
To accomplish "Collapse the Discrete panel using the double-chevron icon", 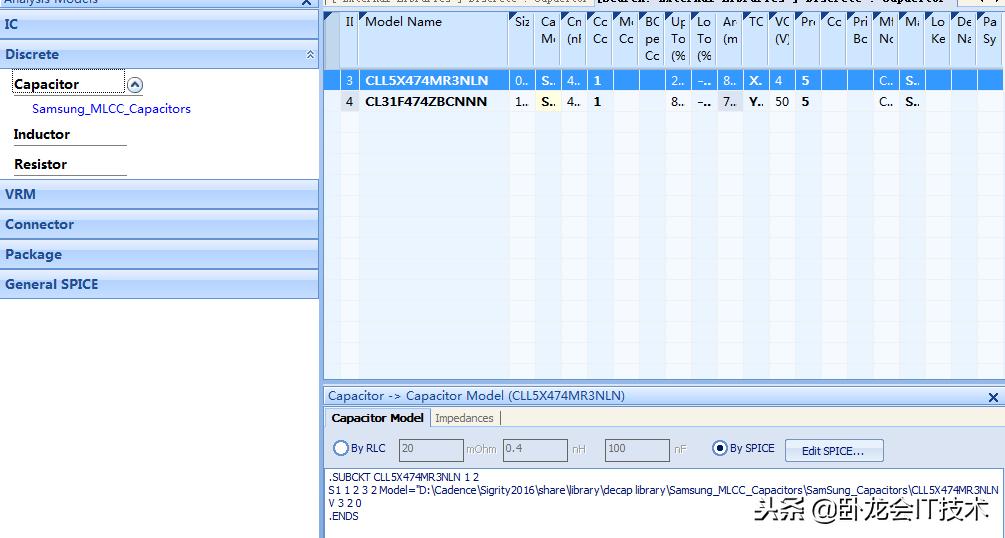I will 310,55.
